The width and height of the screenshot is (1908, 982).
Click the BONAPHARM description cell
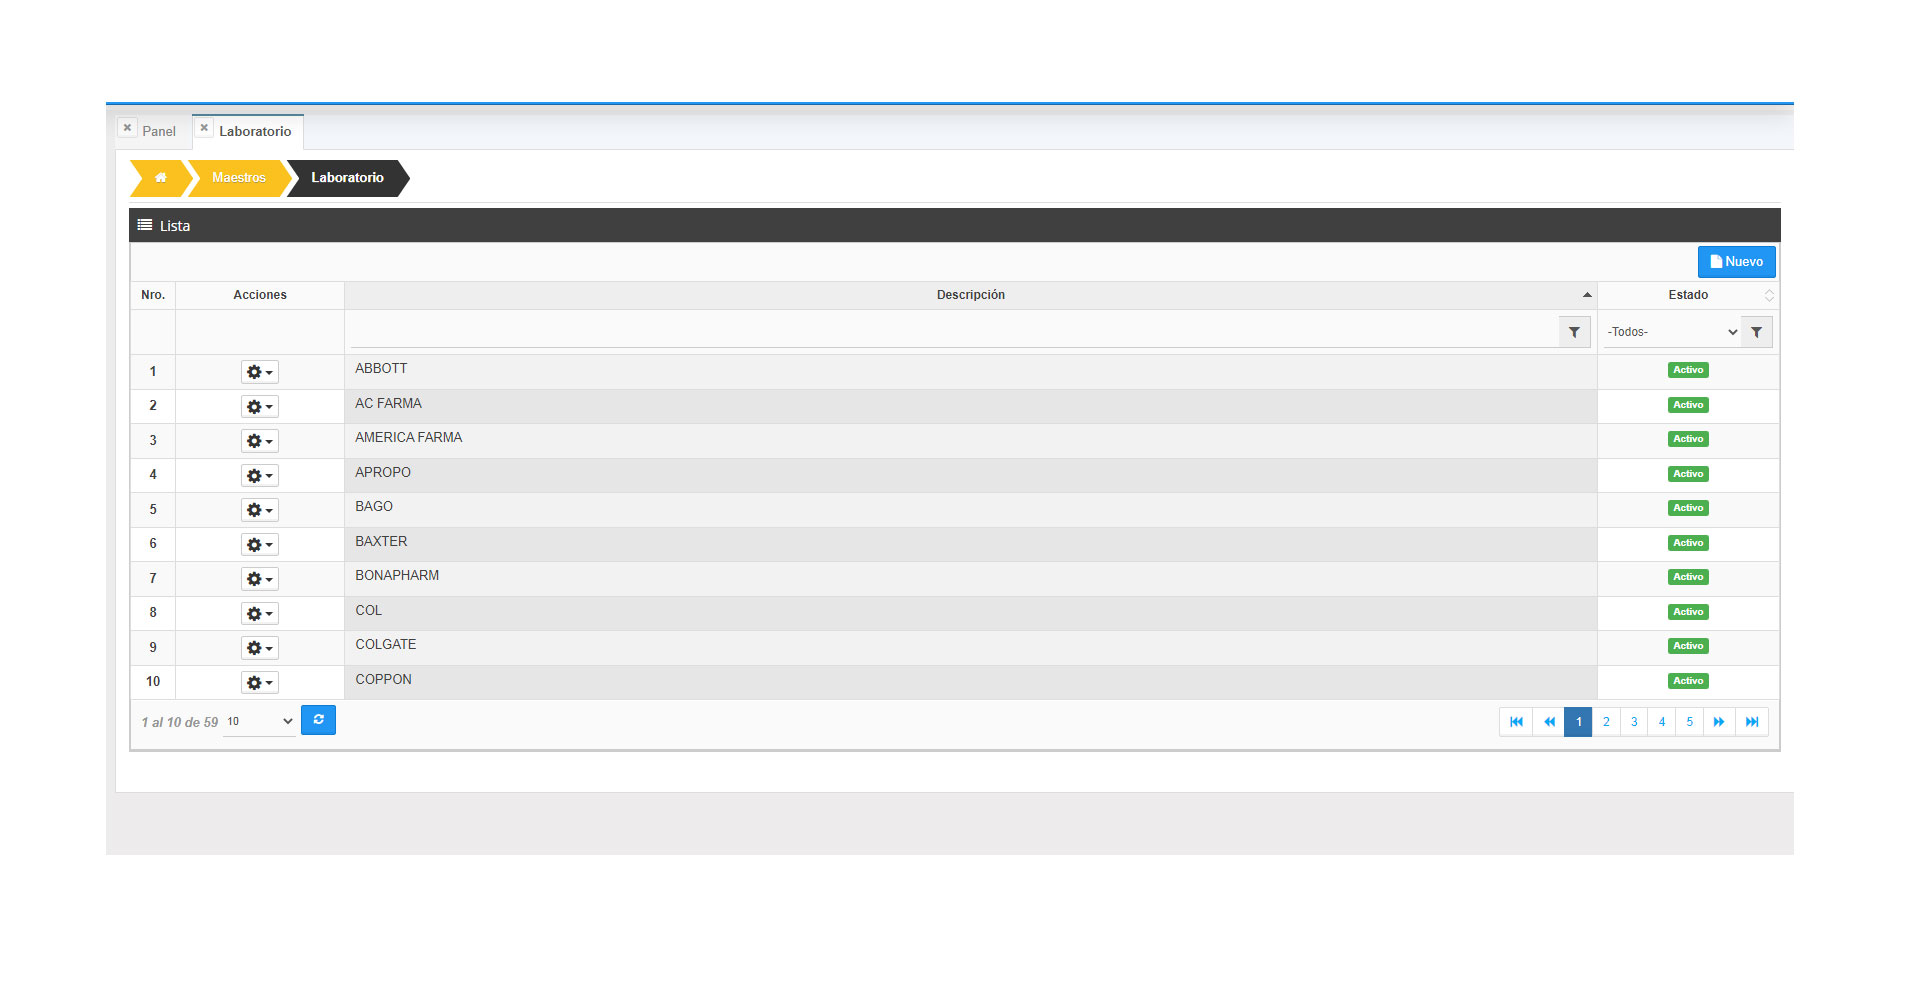[x=970, y=579]
